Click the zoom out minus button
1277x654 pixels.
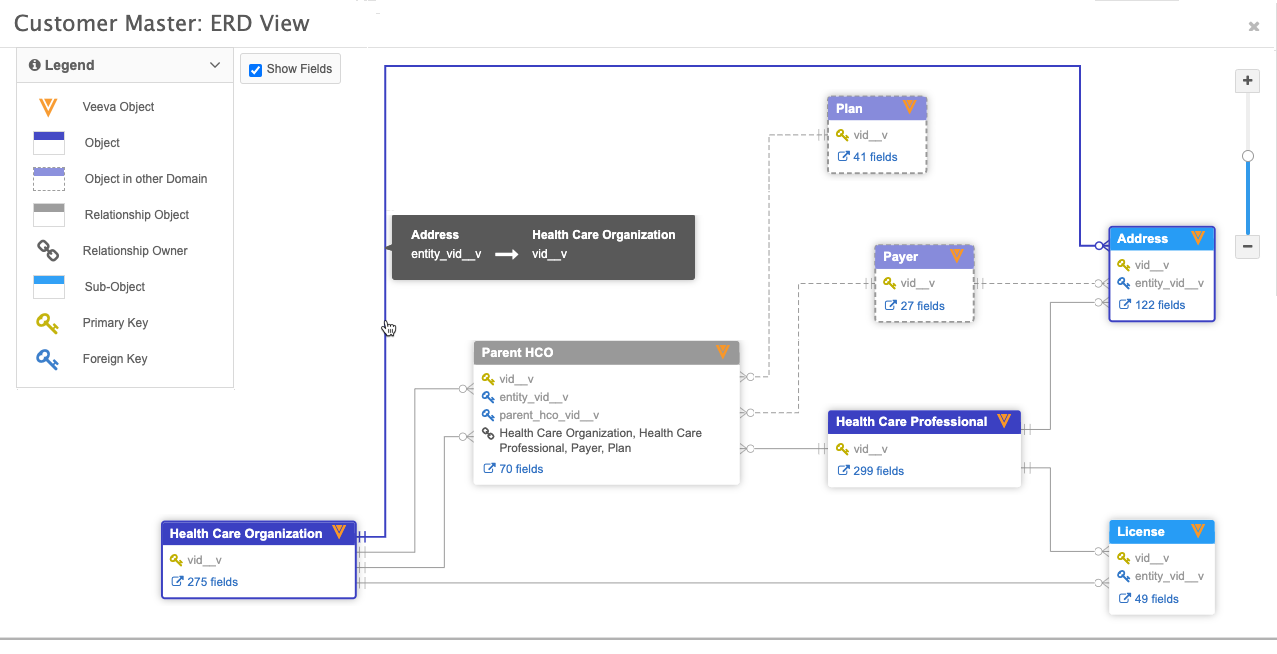click(x=1247, y=246)
